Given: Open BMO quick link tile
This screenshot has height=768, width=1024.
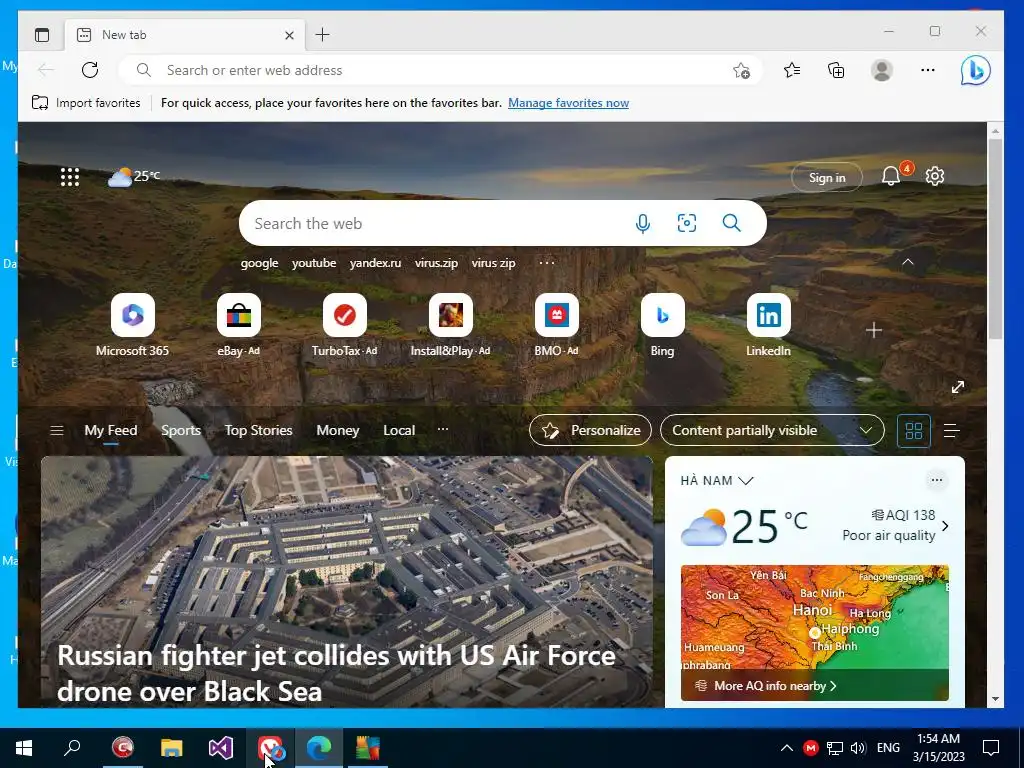Looking at the screenshot, I should coord(556,325).
